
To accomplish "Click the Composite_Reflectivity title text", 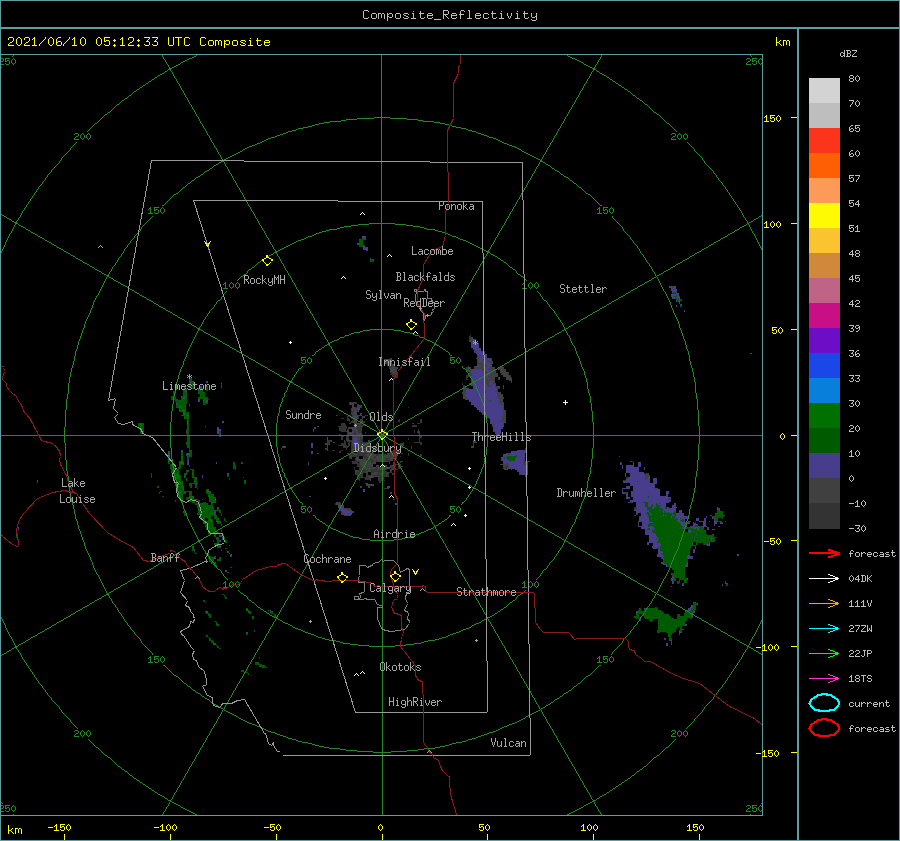I will click(450, 15).
